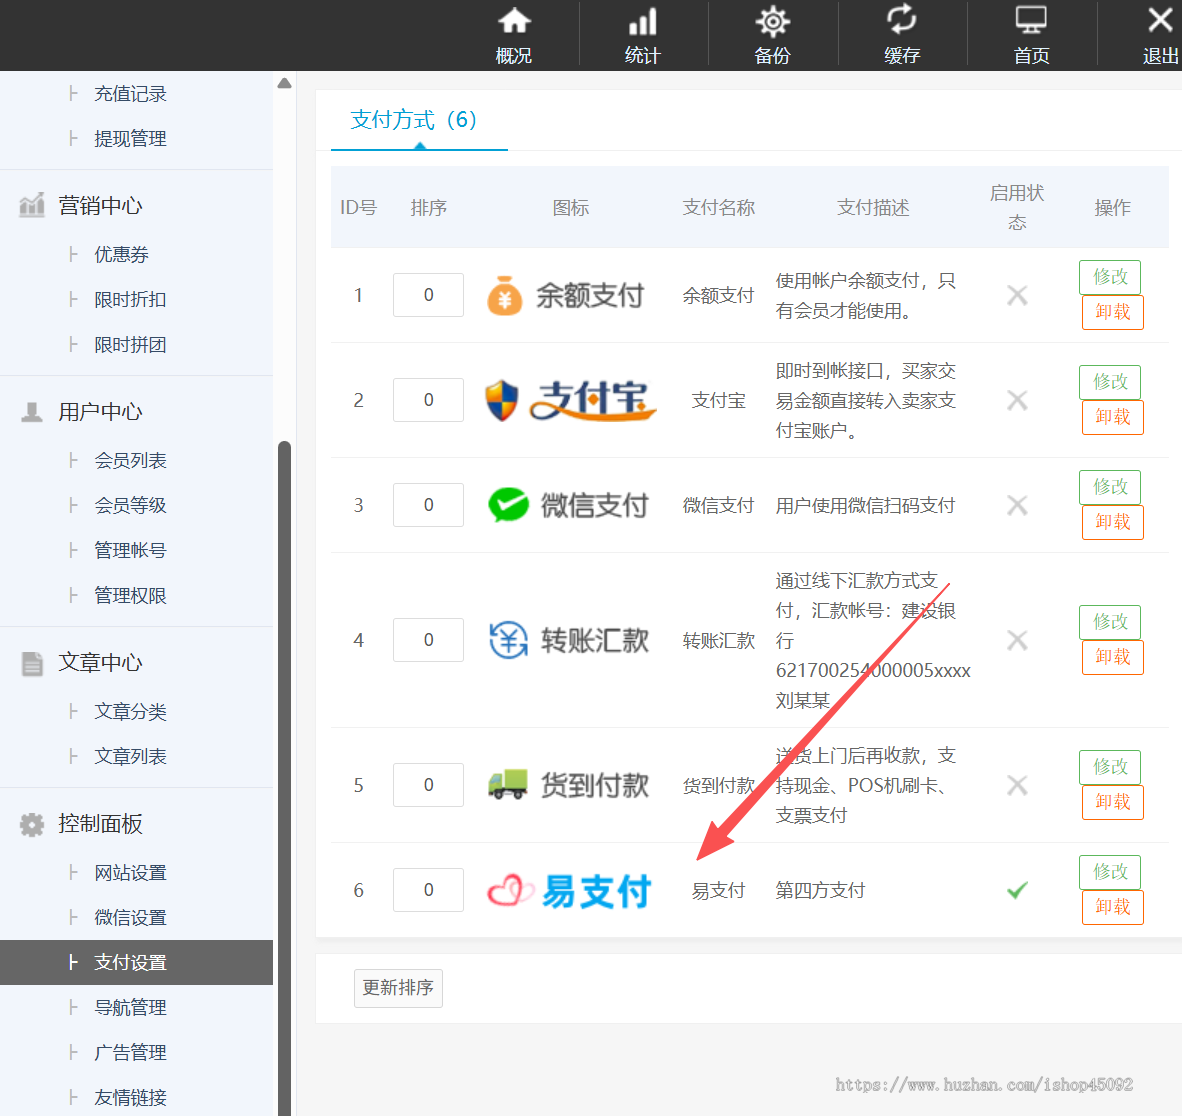Click the sort order field for 余额支付
The height and width of the screenshot is (1116, 1182).
(428, 295)
